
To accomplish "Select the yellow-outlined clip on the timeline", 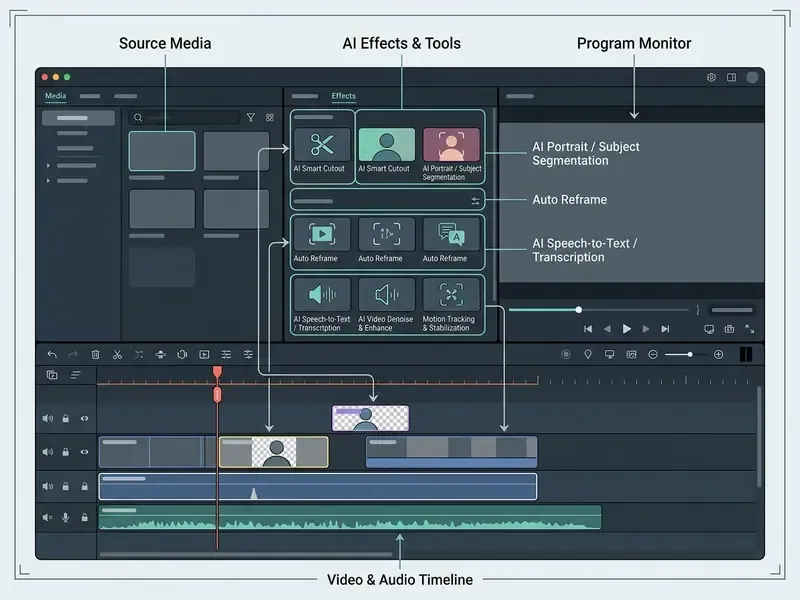I will pyautogui.click(x=274, y=452).
